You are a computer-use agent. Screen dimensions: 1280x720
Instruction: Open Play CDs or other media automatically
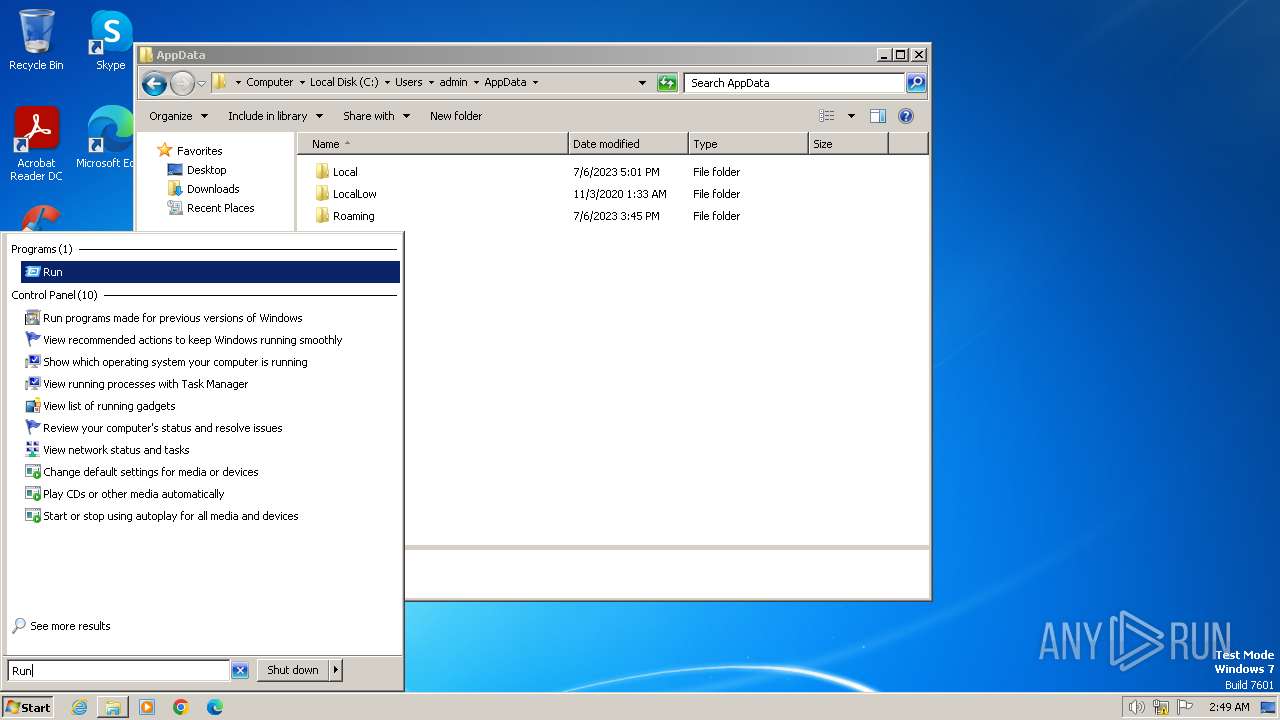(x=210, y=494)
